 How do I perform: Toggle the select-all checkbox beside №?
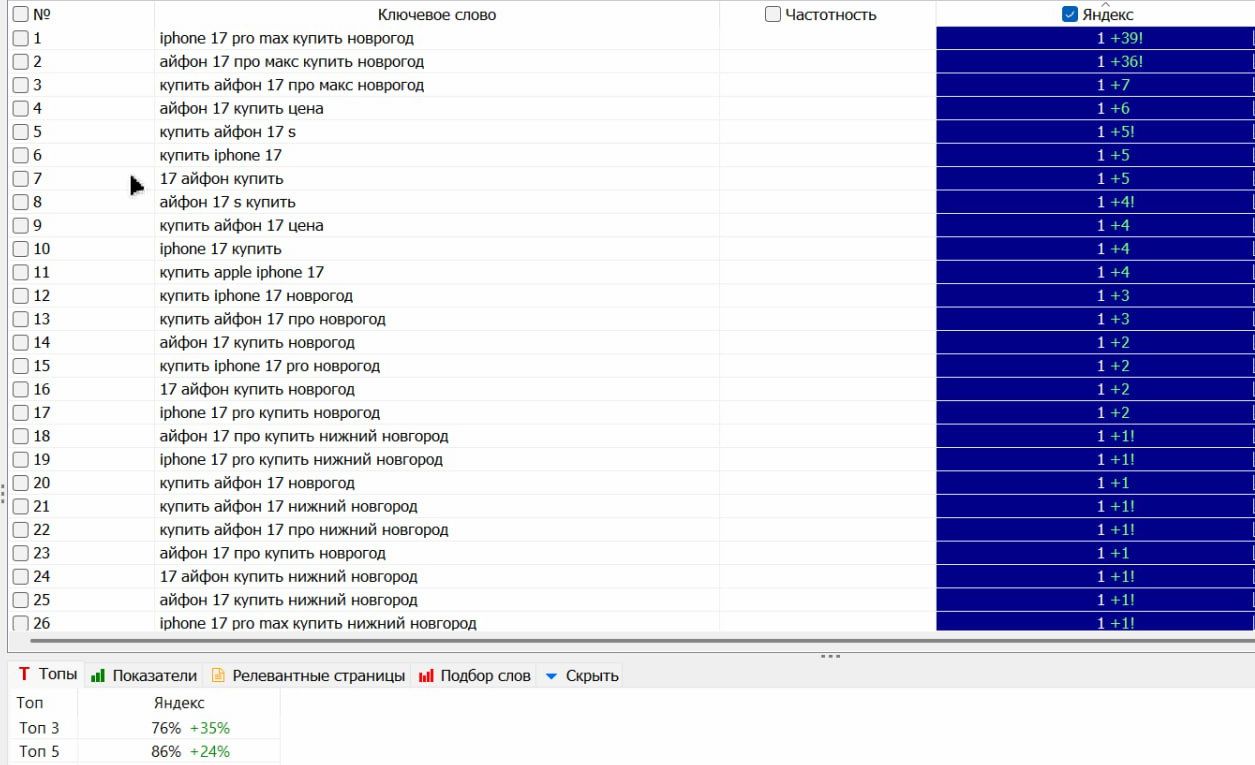(x=20, y=14)
